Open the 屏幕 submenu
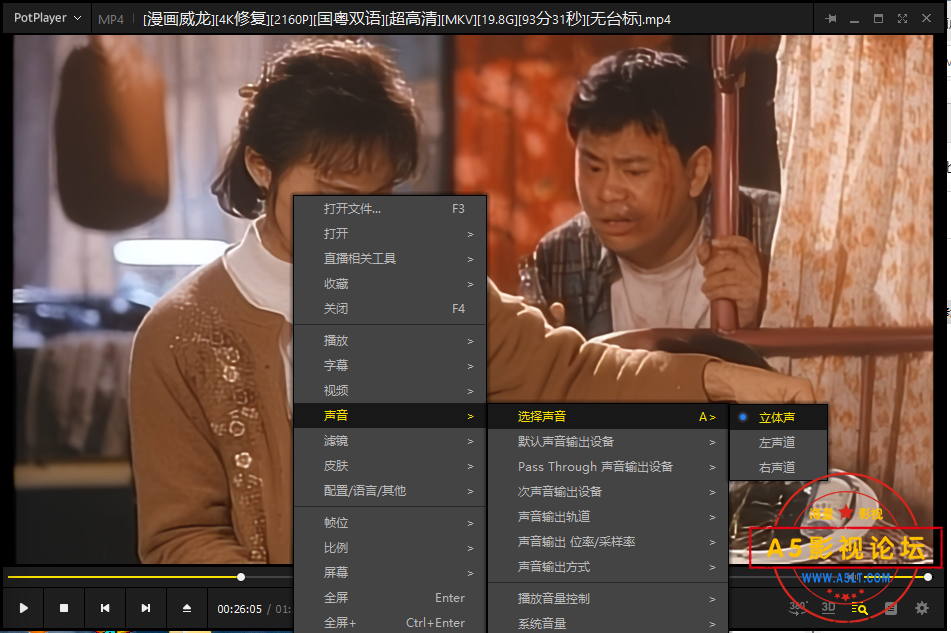951x633 pixels. coord(390,572)
